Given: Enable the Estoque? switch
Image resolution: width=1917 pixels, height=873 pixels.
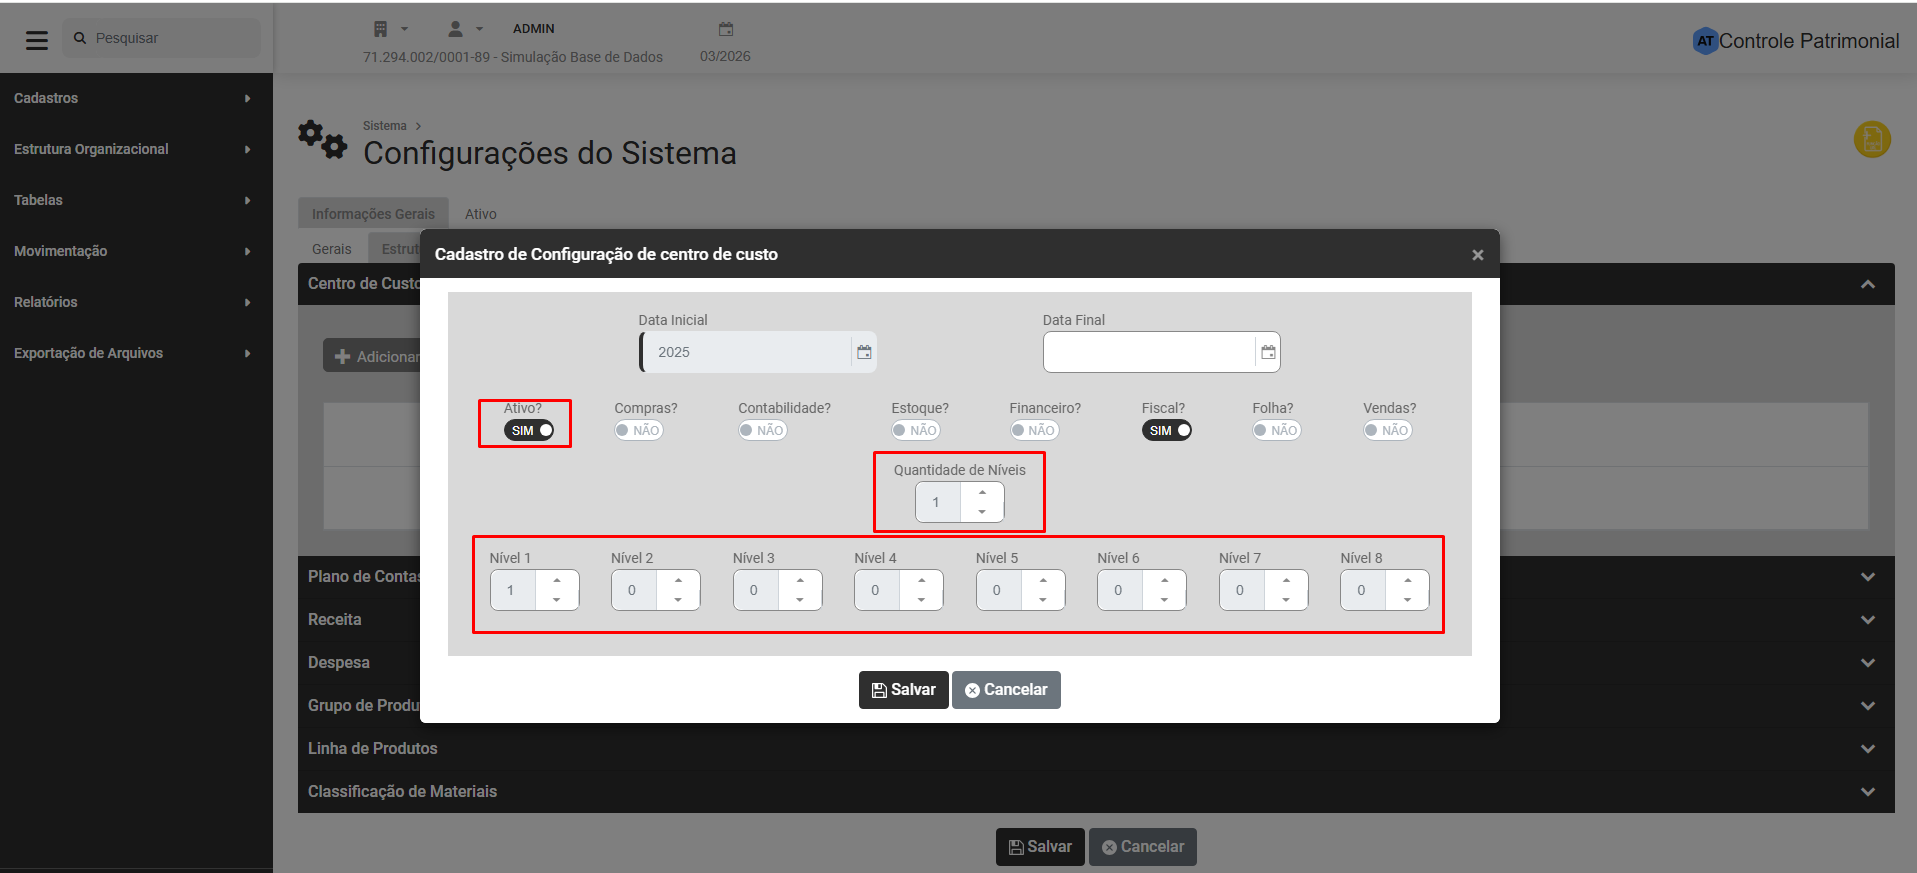Looking at the screenshot, I should (x=916, y=430).
